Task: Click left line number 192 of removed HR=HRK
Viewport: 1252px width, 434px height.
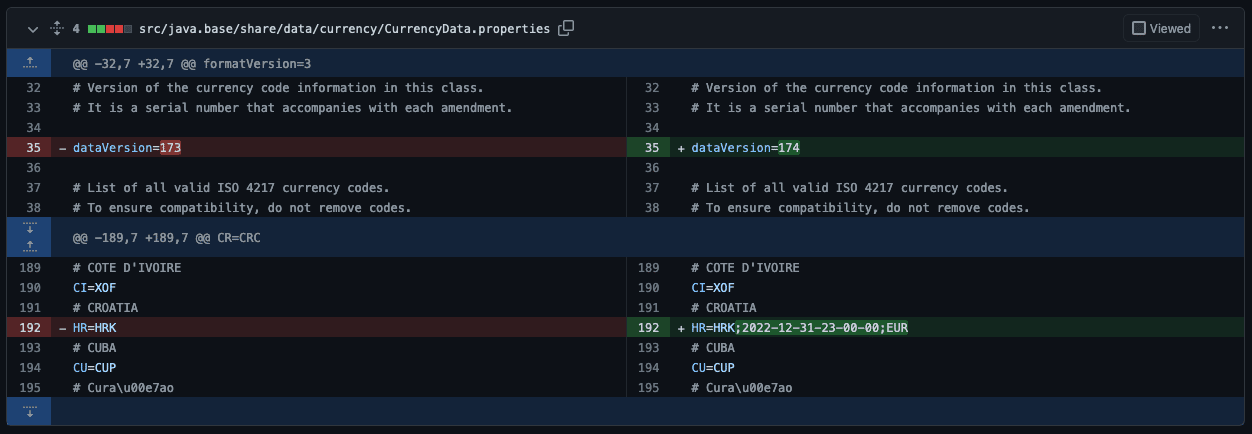Action: pos(34,328)
